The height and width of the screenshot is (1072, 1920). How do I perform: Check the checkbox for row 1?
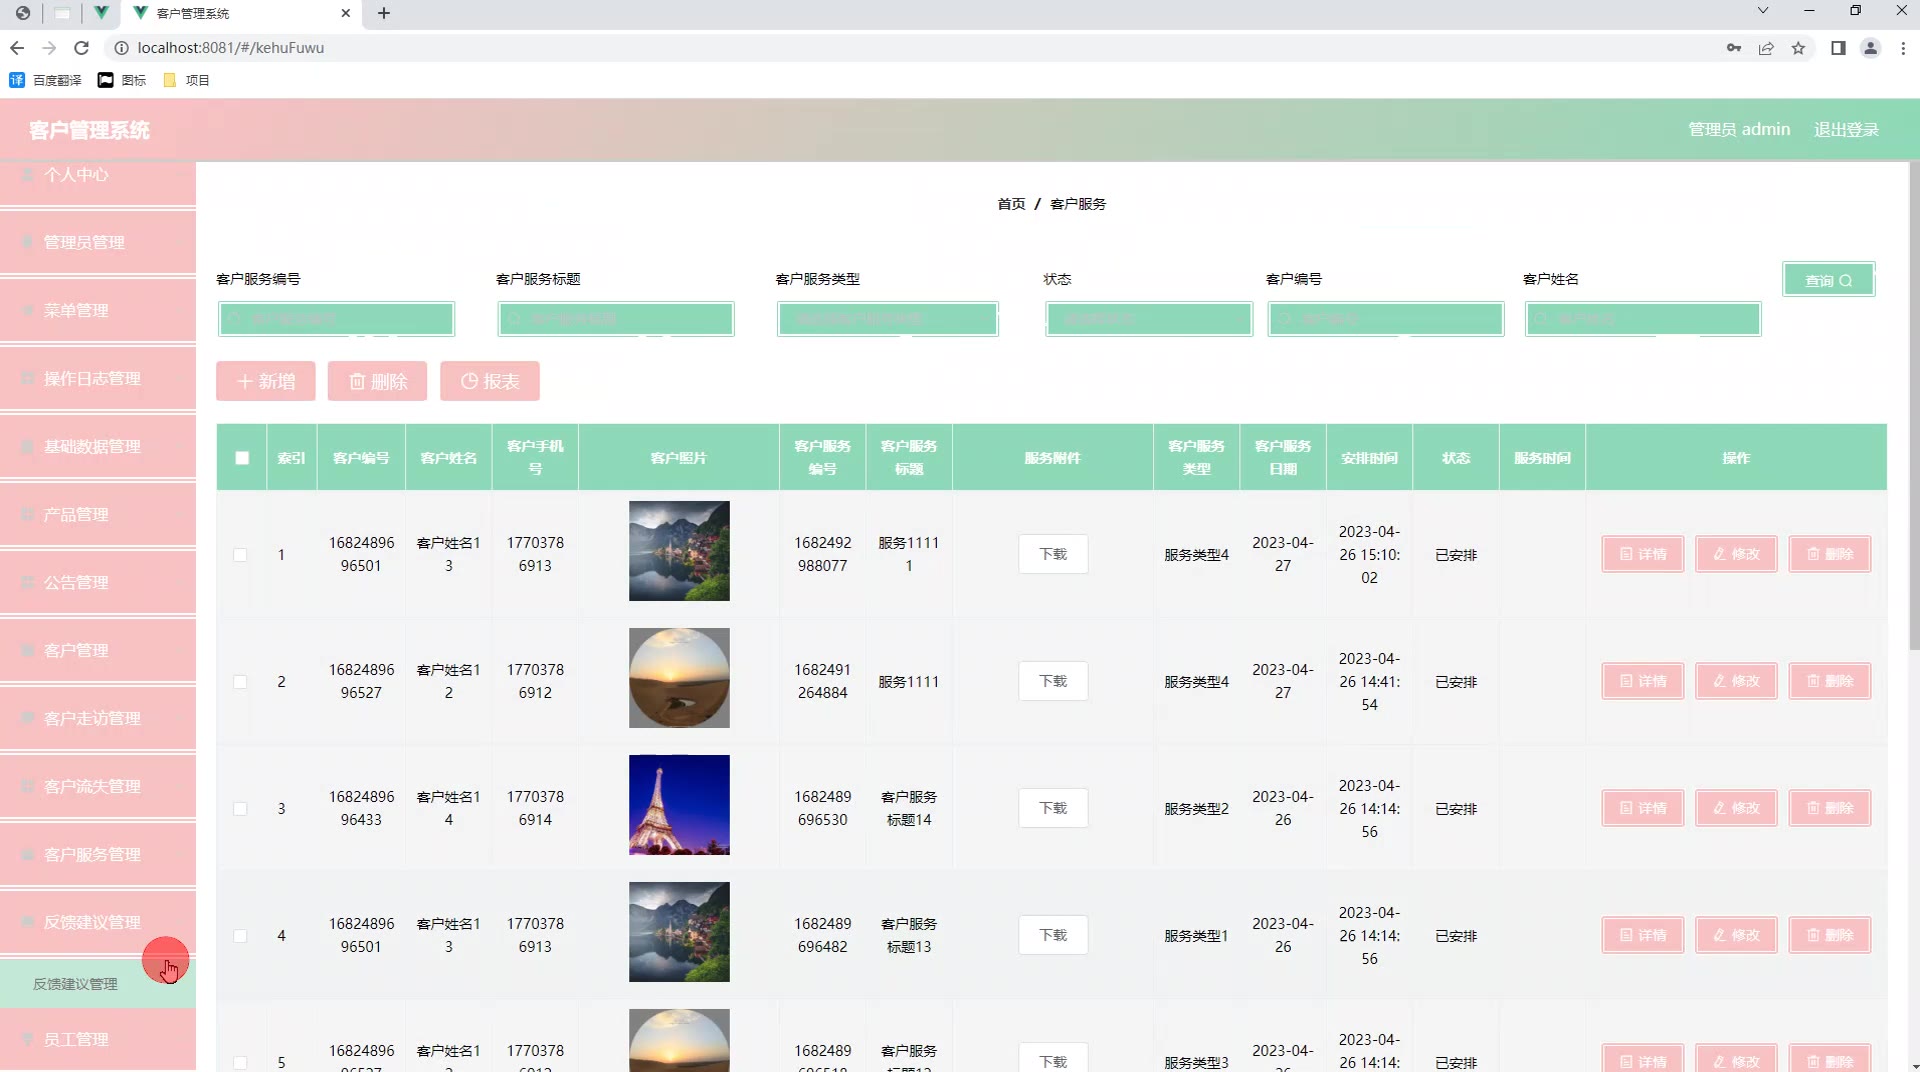click(x=240, y=555)
